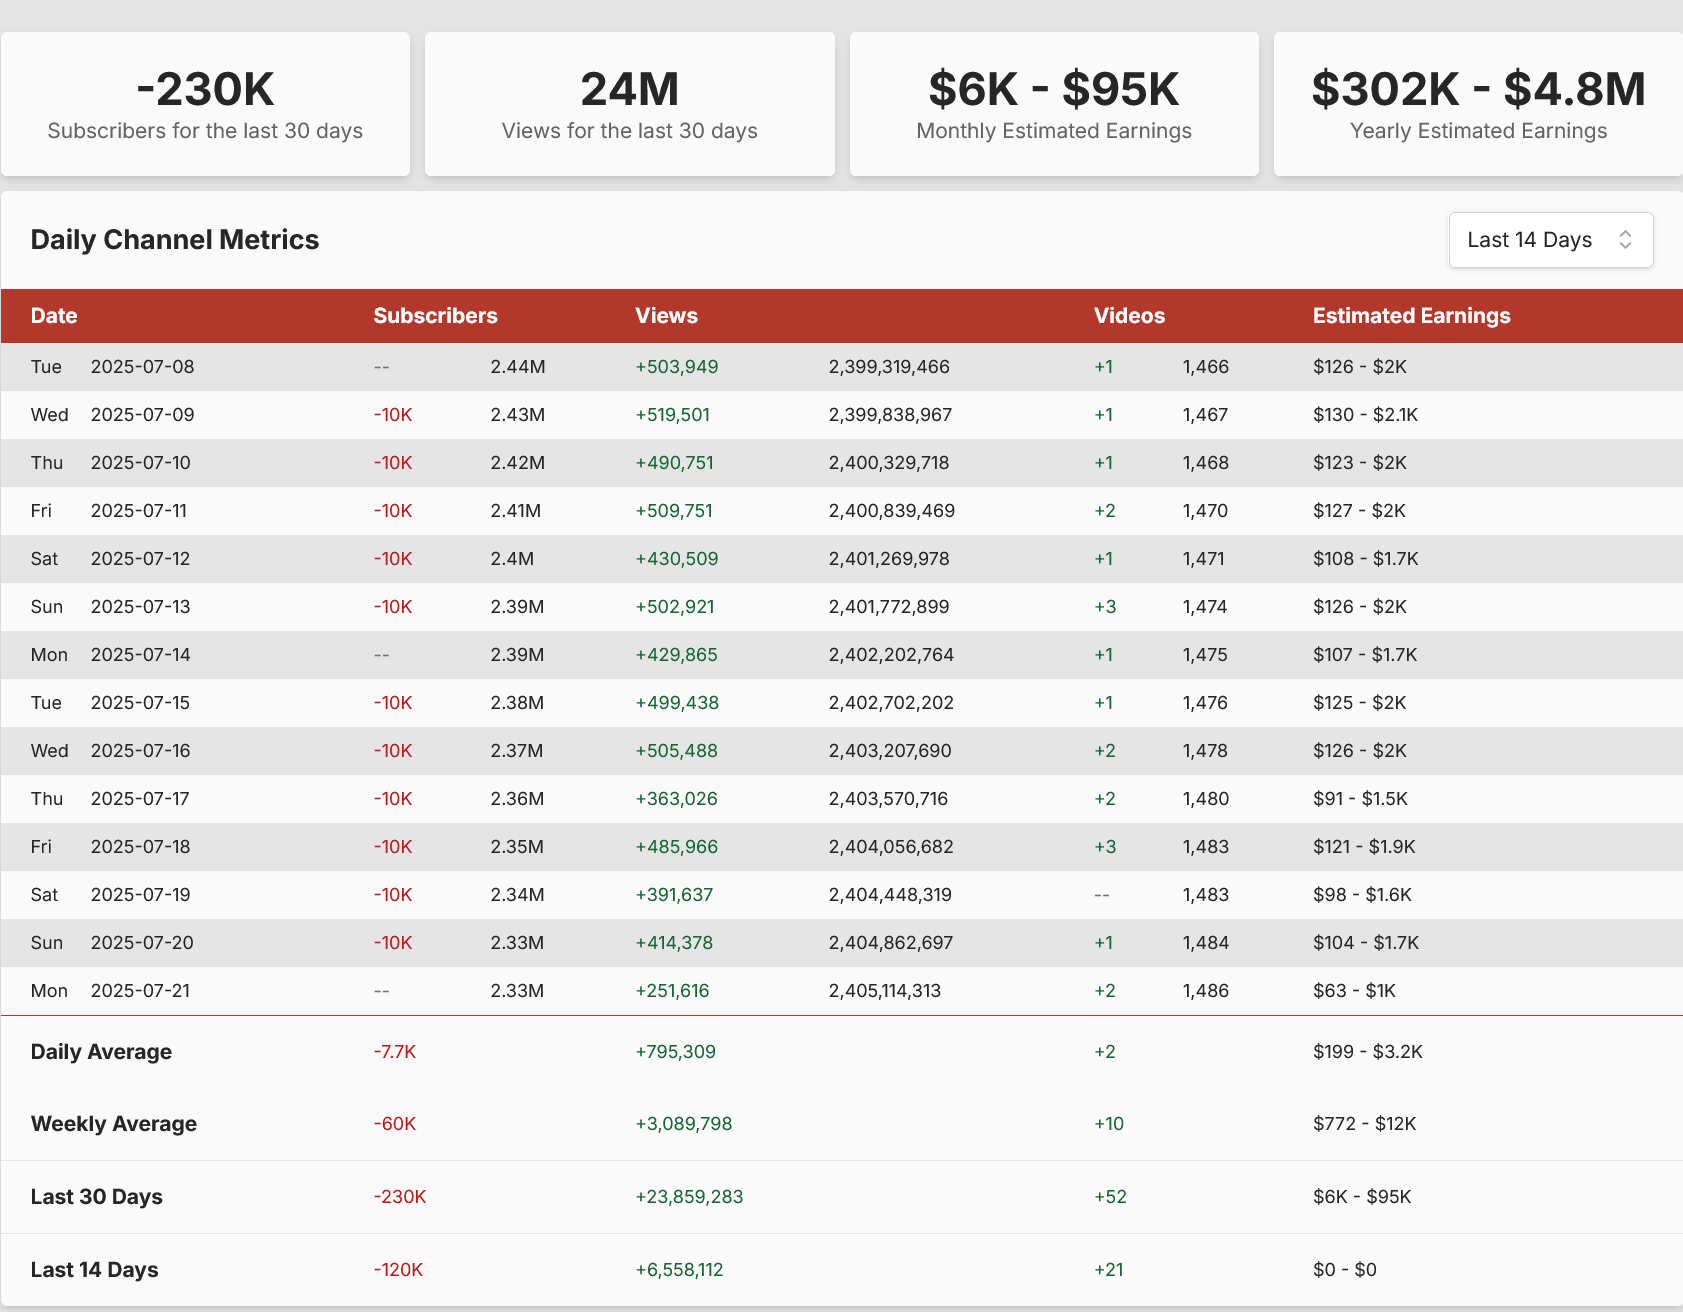Viewport: 1683px width, 1312px height.
Task: Click the Weekly Average row label
Action: point(114,1124)
